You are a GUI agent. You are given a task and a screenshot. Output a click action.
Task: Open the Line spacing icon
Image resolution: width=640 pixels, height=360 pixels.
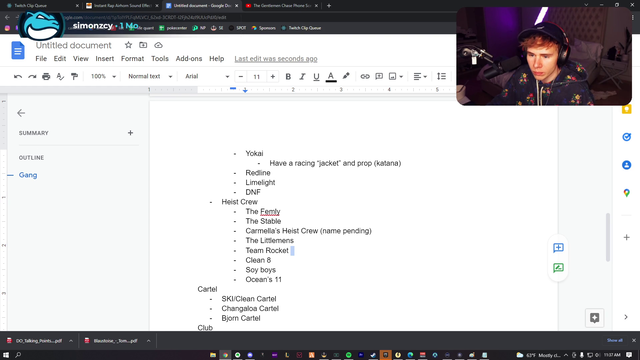pyautogui.click(x=441, y=76)
